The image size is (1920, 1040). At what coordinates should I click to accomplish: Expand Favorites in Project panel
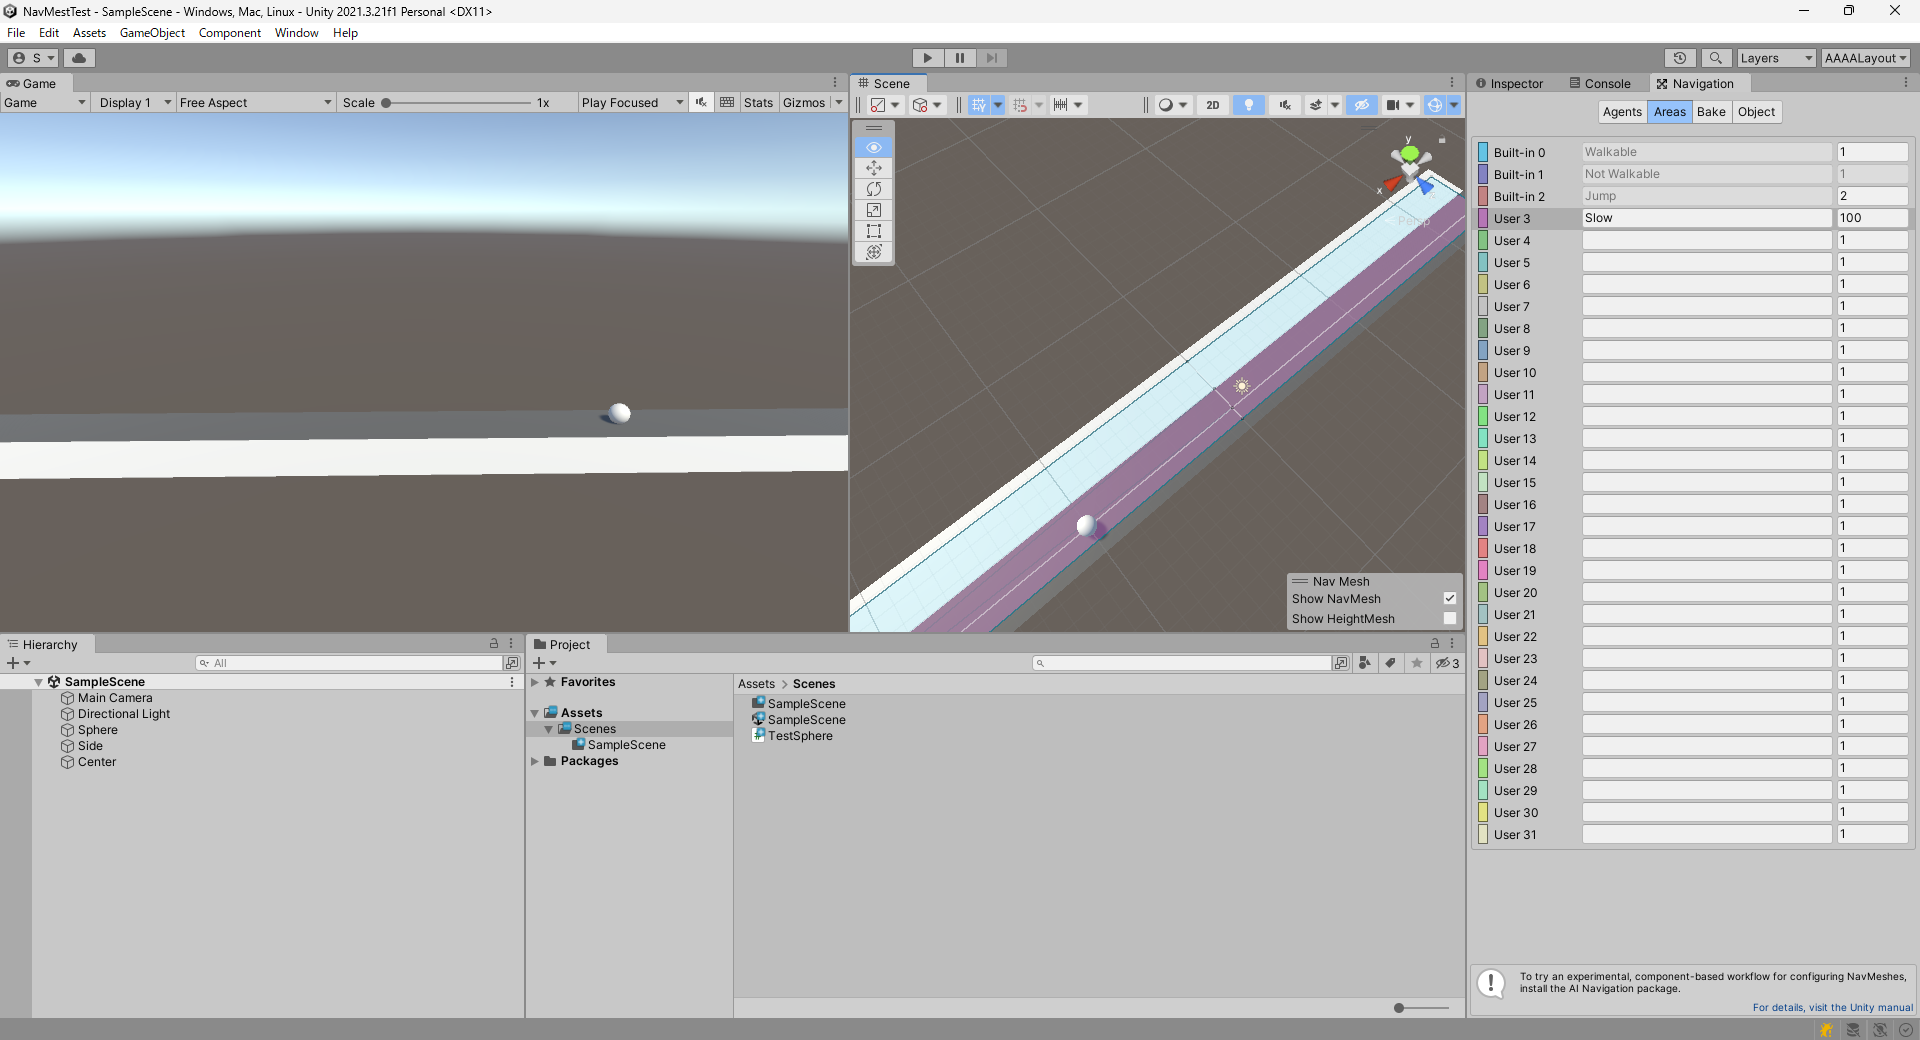click(x=535, y=682)
